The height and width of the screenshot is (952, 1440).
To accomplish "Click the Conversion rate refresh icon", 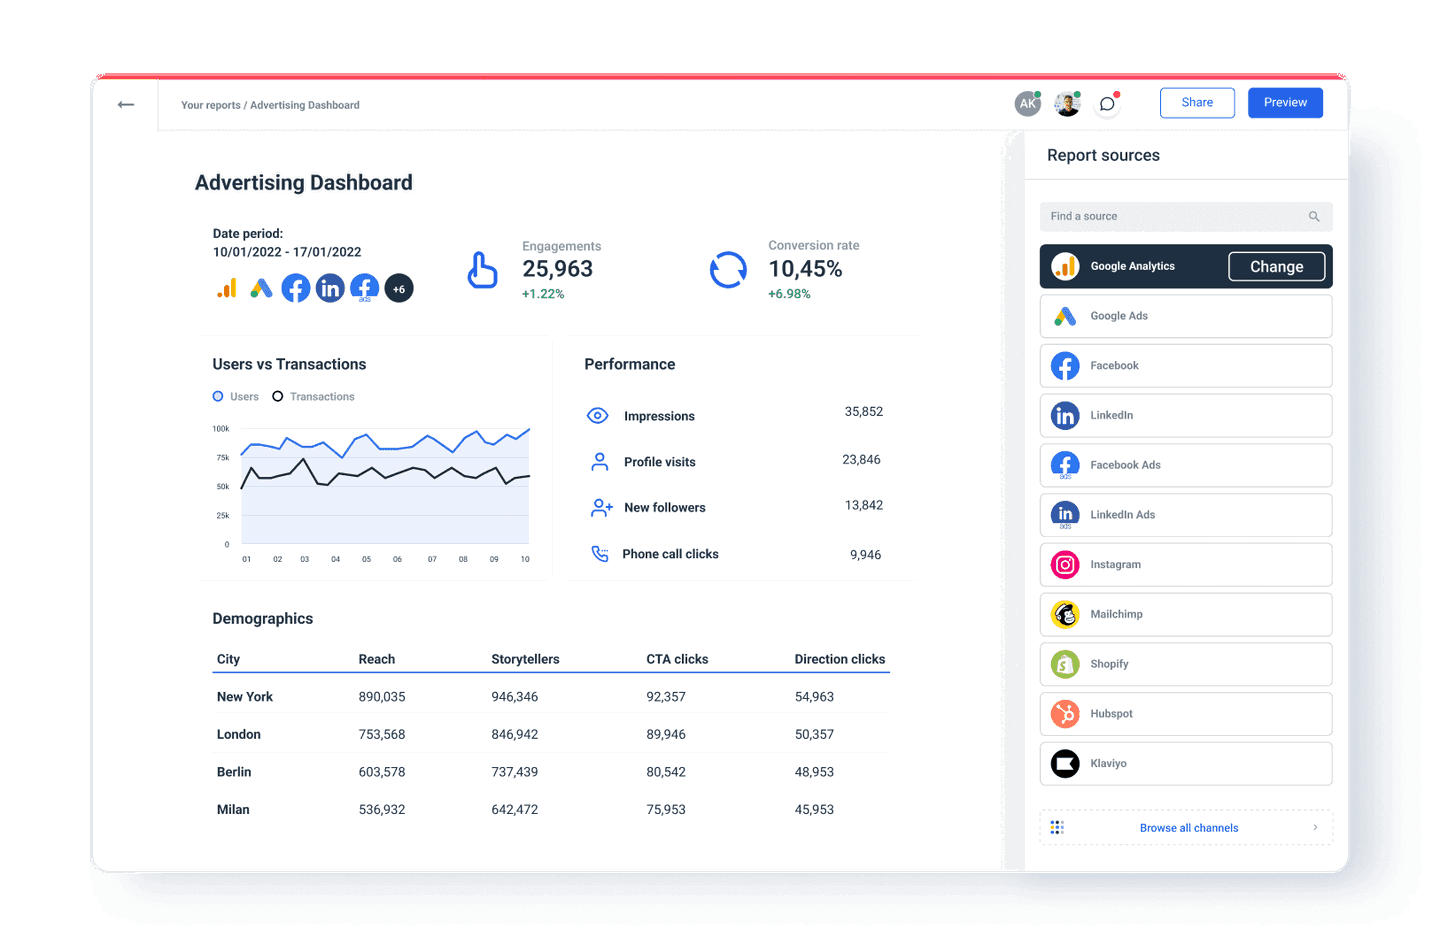I will click(729, 268).
